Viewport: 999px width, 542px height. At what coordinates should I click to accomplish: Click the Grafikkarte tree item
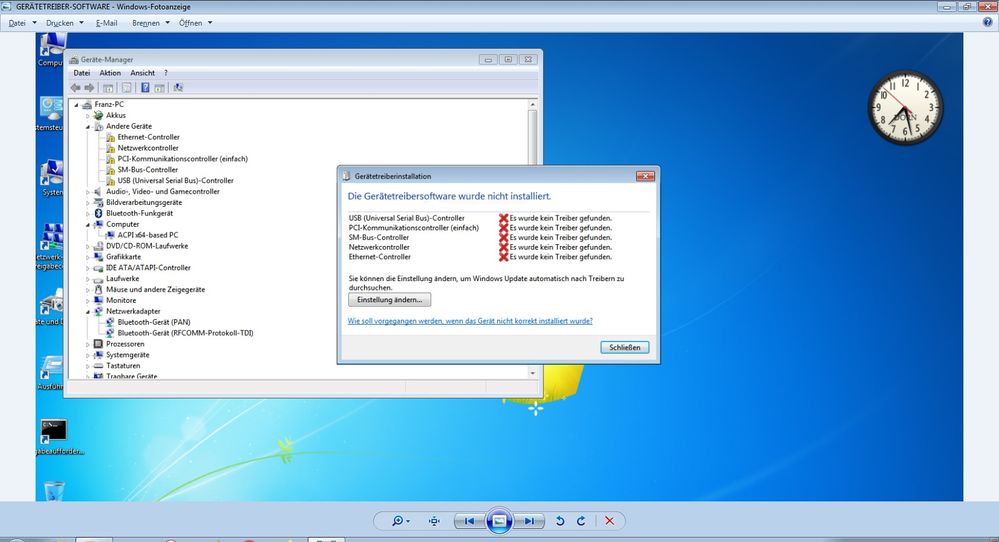(x=124, y=257)
